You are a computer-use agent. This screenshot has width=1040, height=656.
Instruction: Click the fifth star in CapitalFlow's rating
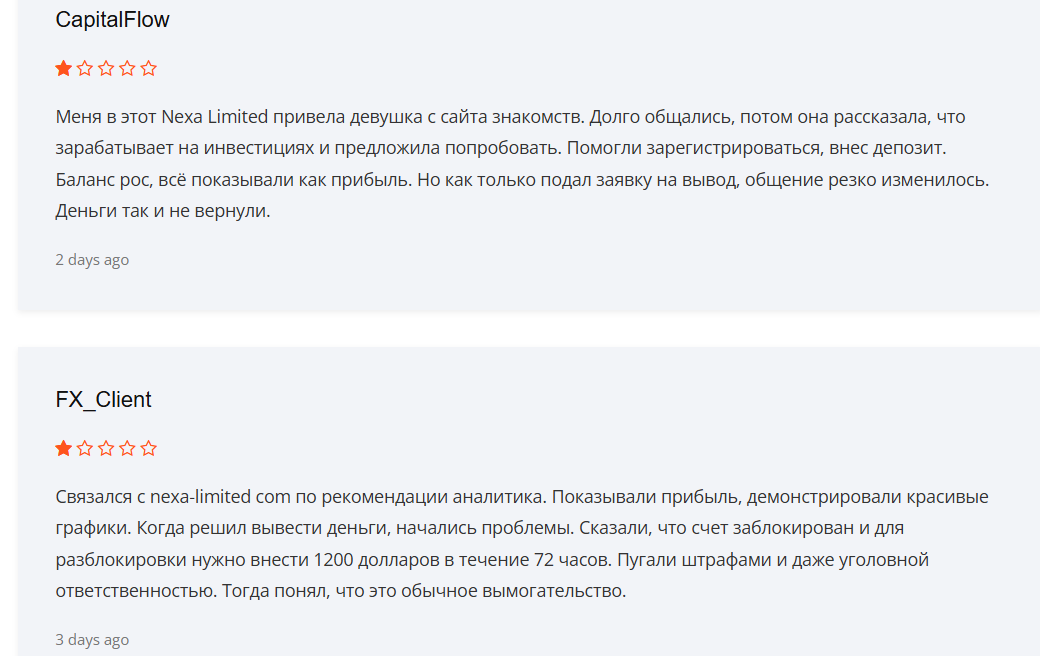[x=149, y=69]
